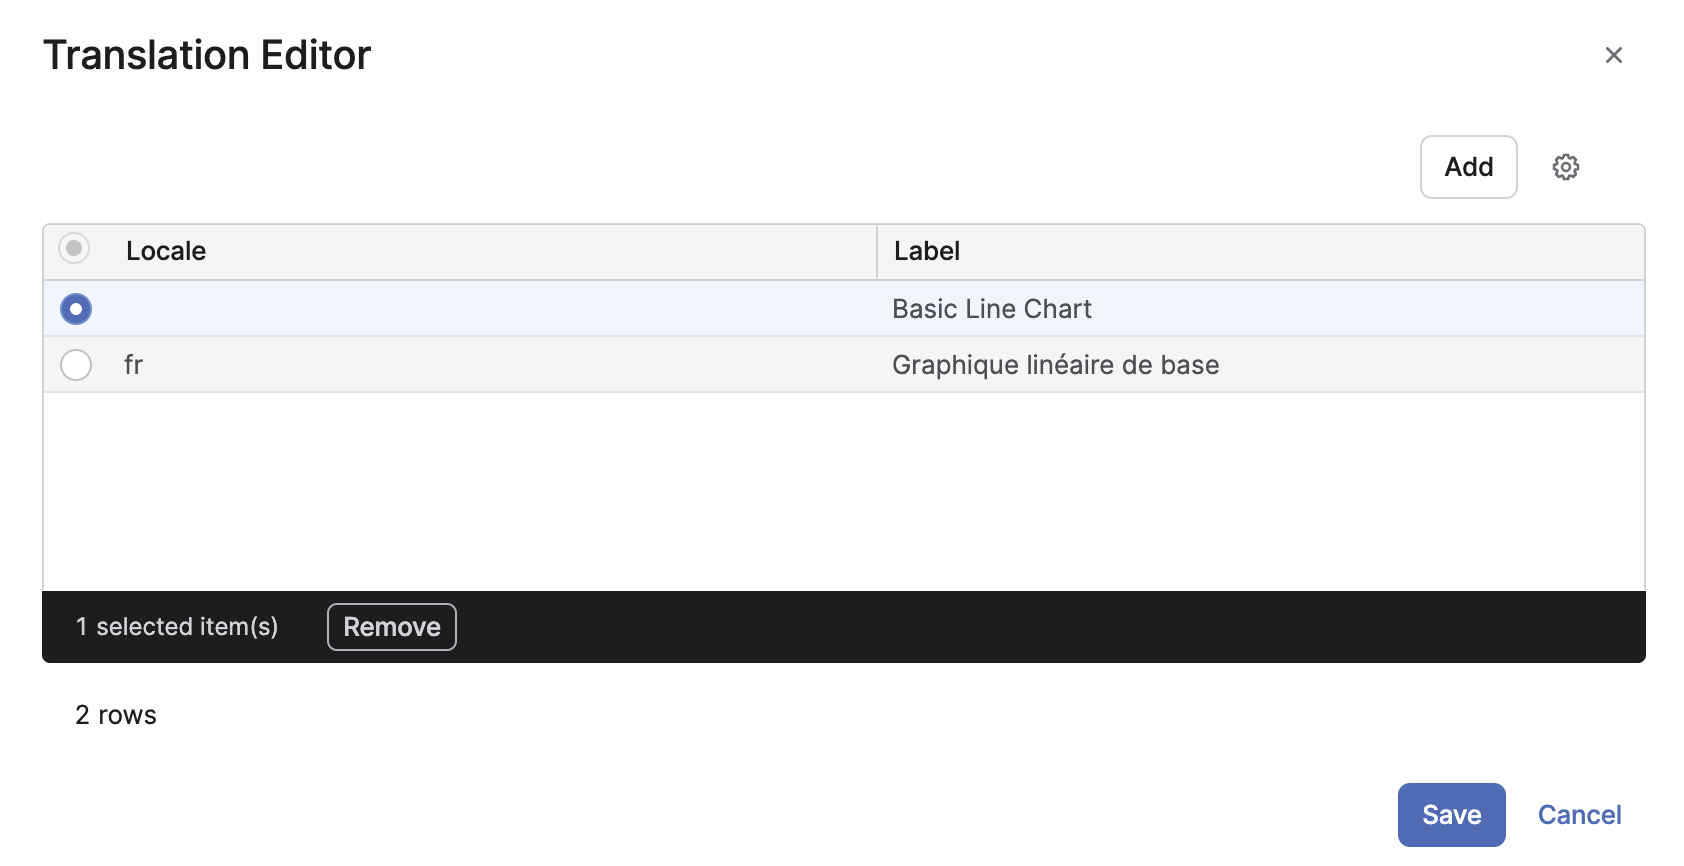Viewport: 1684px width, 866px height.
Task: Cancel the translation edits
Action: [x=1579, y=815]
